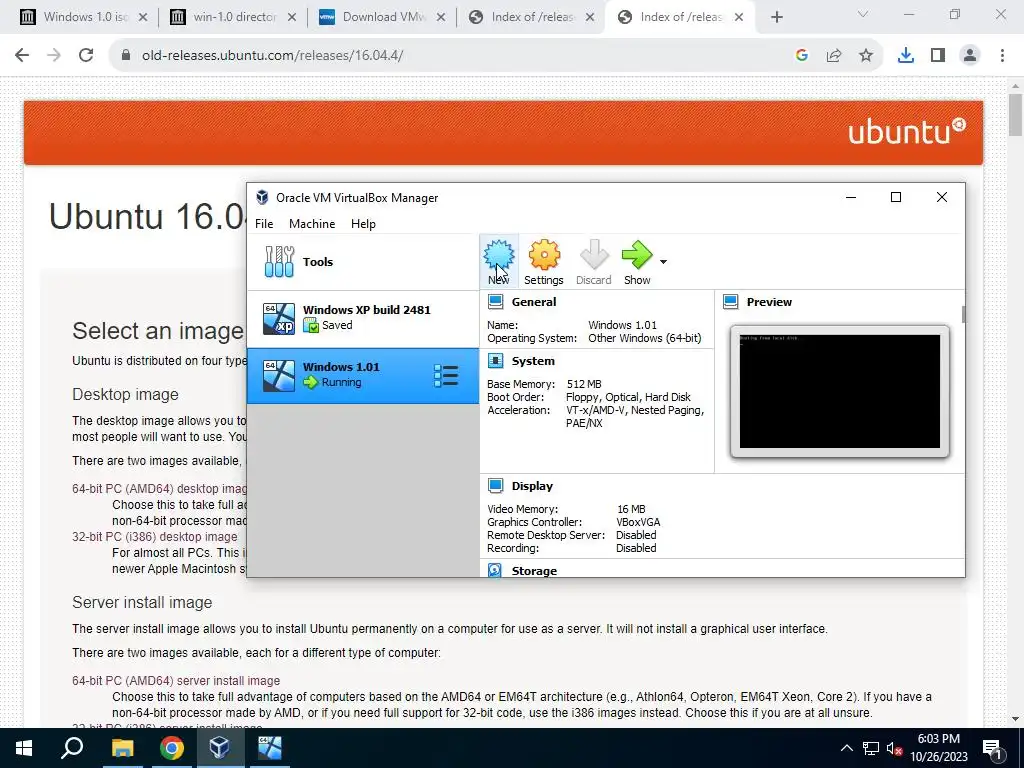The height and width of the screenshot is (768, 1024).
Task: Toggle Chrome side panel icon
Action: click(938, 56)
